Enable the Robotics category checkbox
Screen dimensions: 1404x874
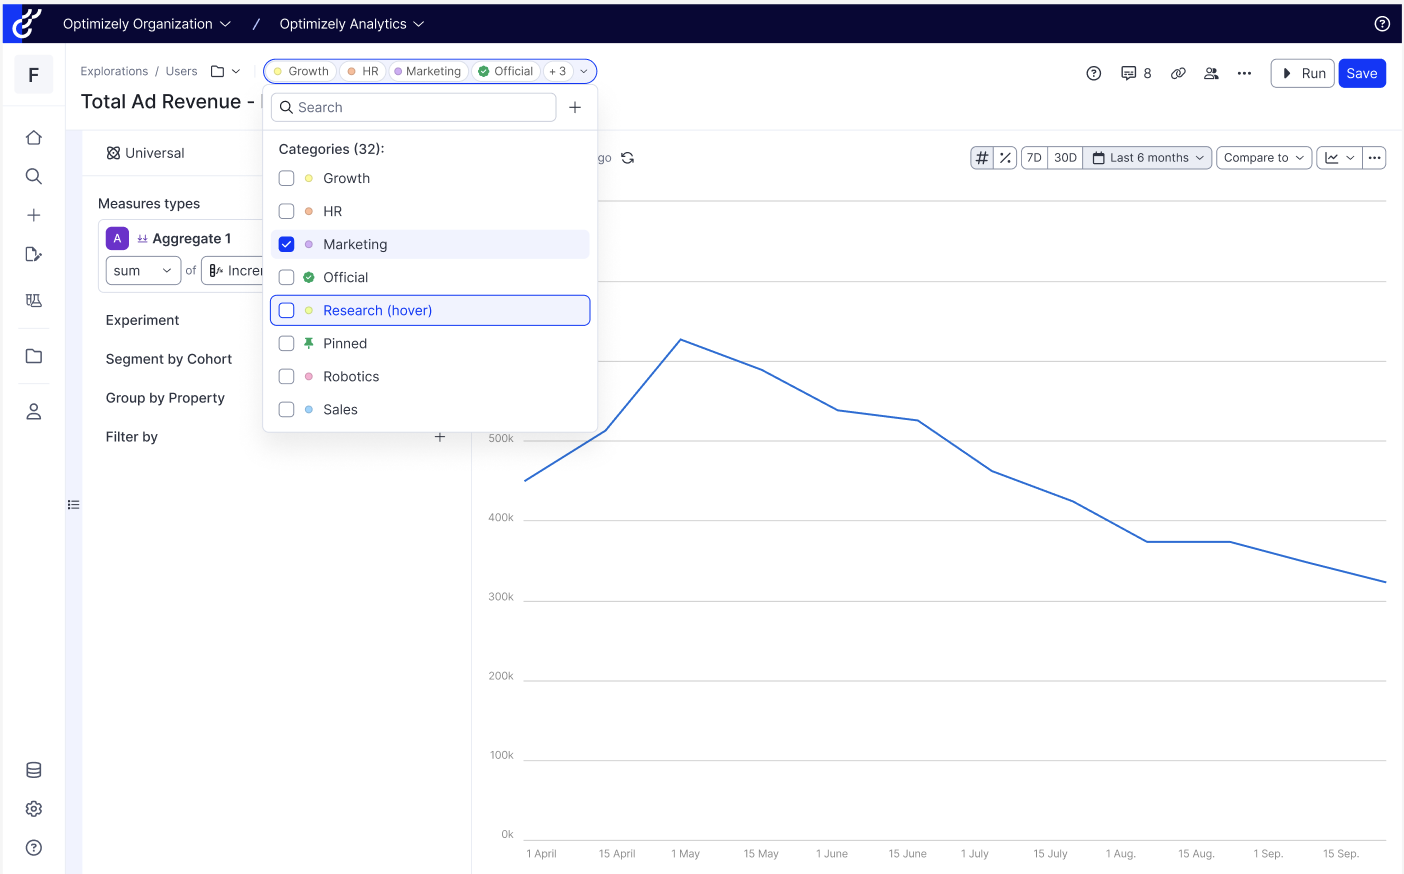coord(287,376)
